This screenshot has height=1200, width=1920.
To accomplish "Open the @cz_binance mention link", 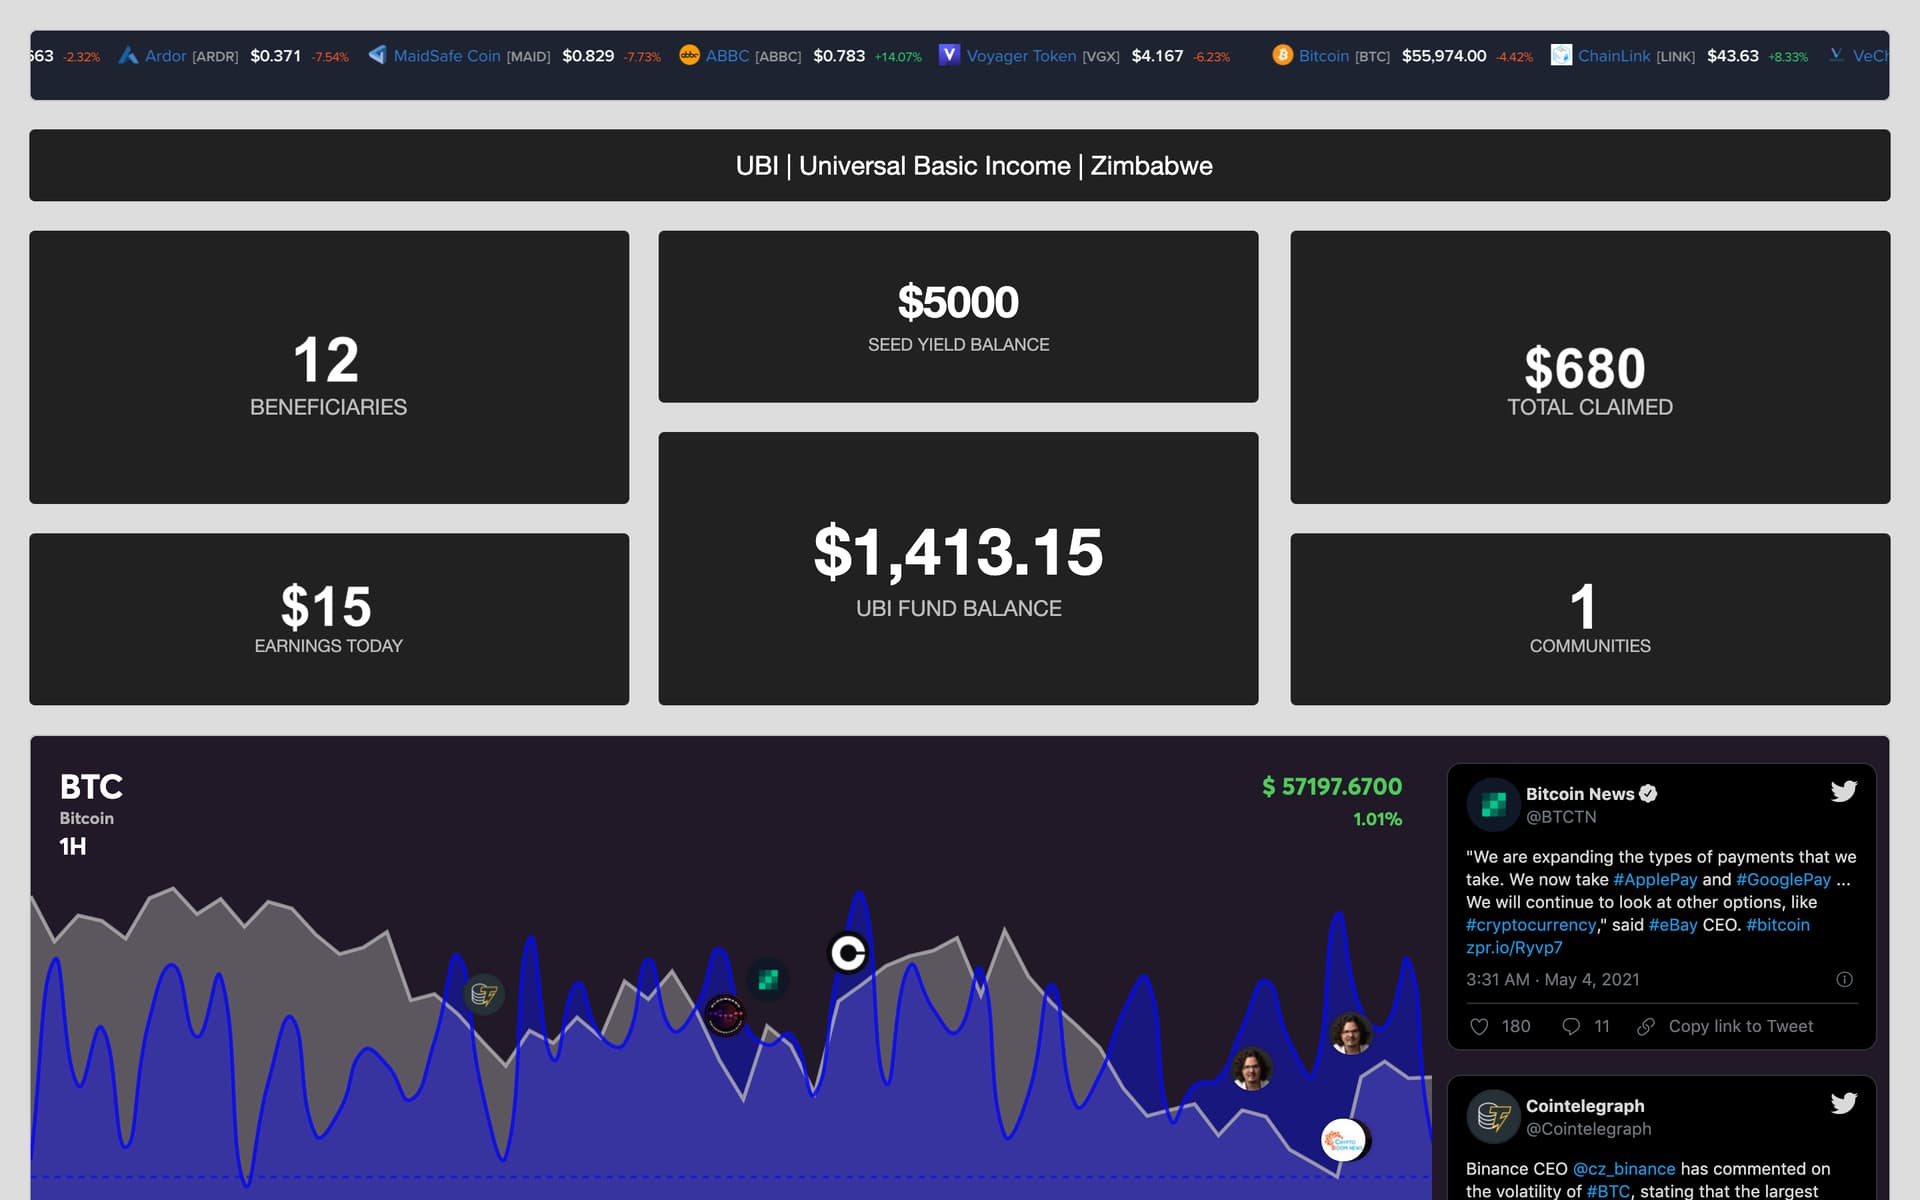I will (1623, 1168).
